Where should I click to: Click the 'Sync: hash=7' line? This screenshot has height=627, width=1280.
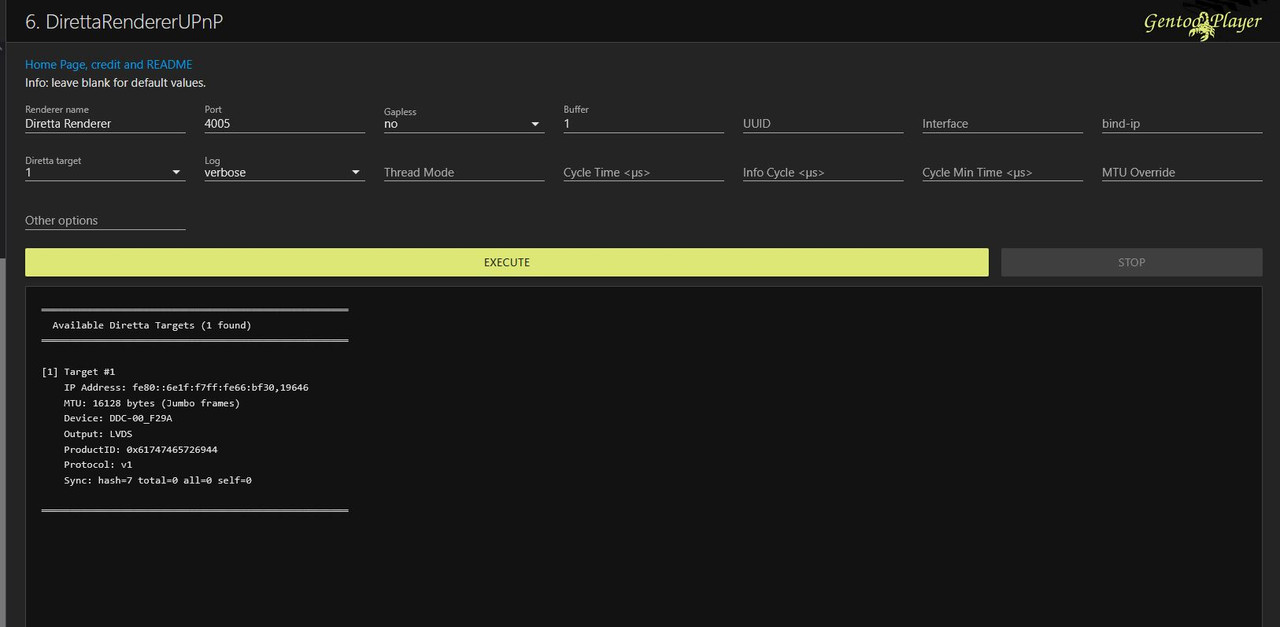(158, 481)
